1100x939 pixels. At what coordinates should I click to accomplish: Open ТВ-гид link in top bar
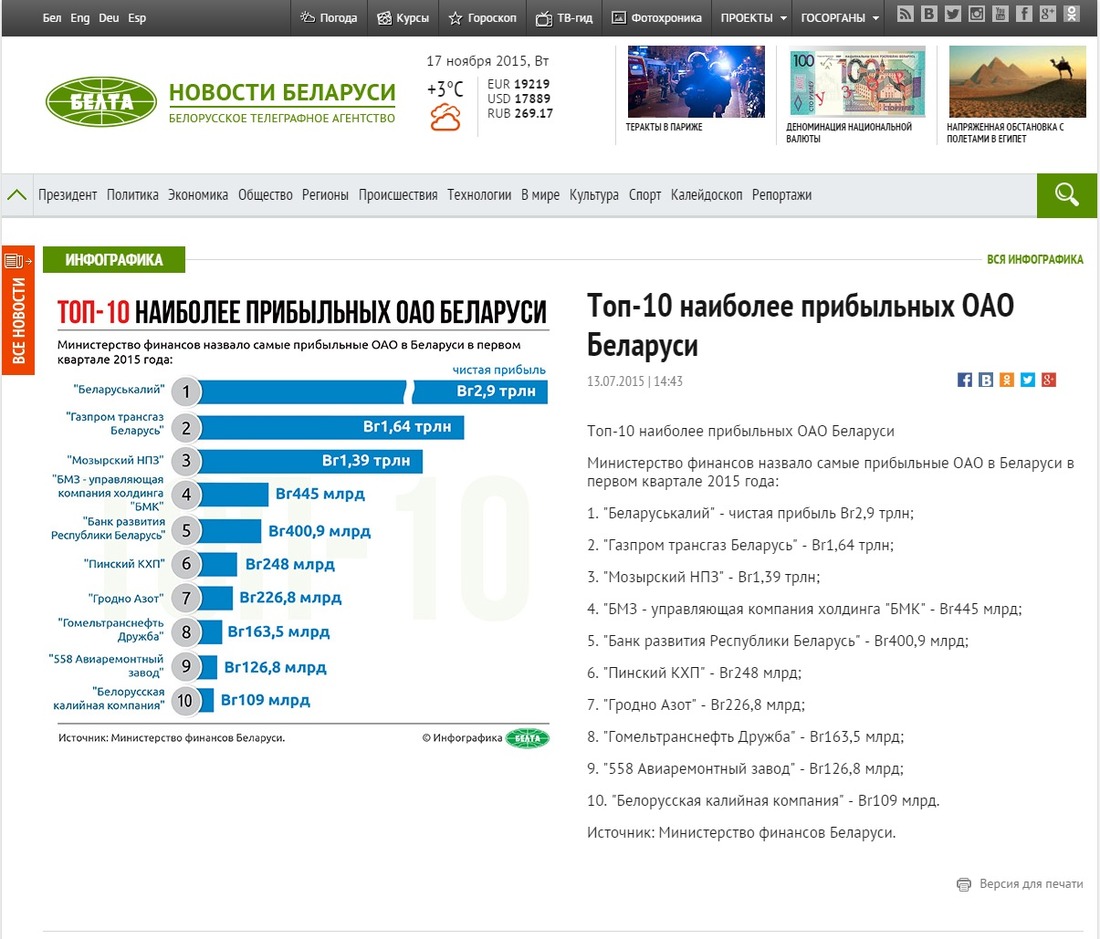pyautogui.click(x=564, y=18)
